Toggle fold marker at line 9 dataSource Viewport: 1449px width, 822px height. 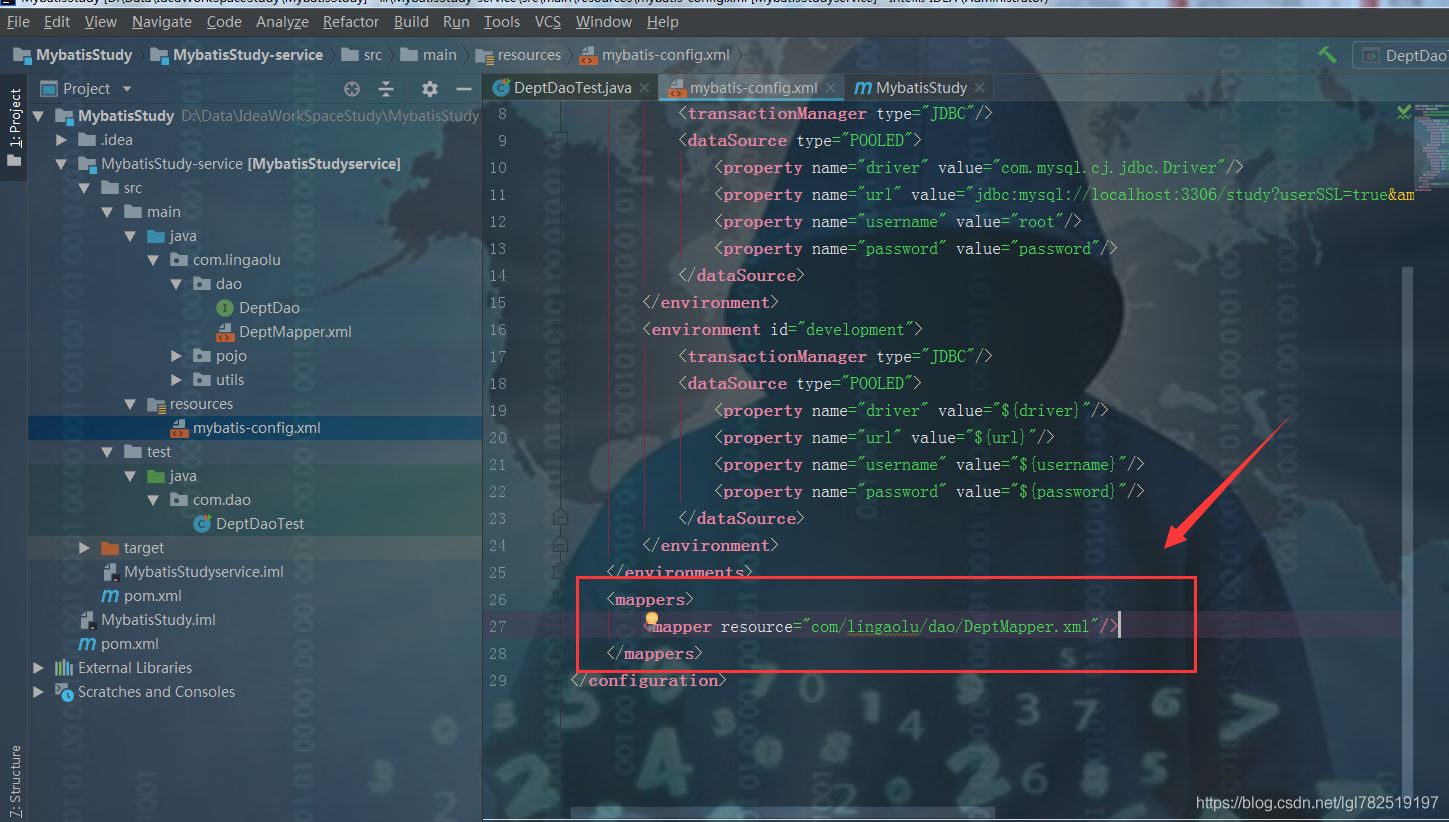(x=560, y=140)
